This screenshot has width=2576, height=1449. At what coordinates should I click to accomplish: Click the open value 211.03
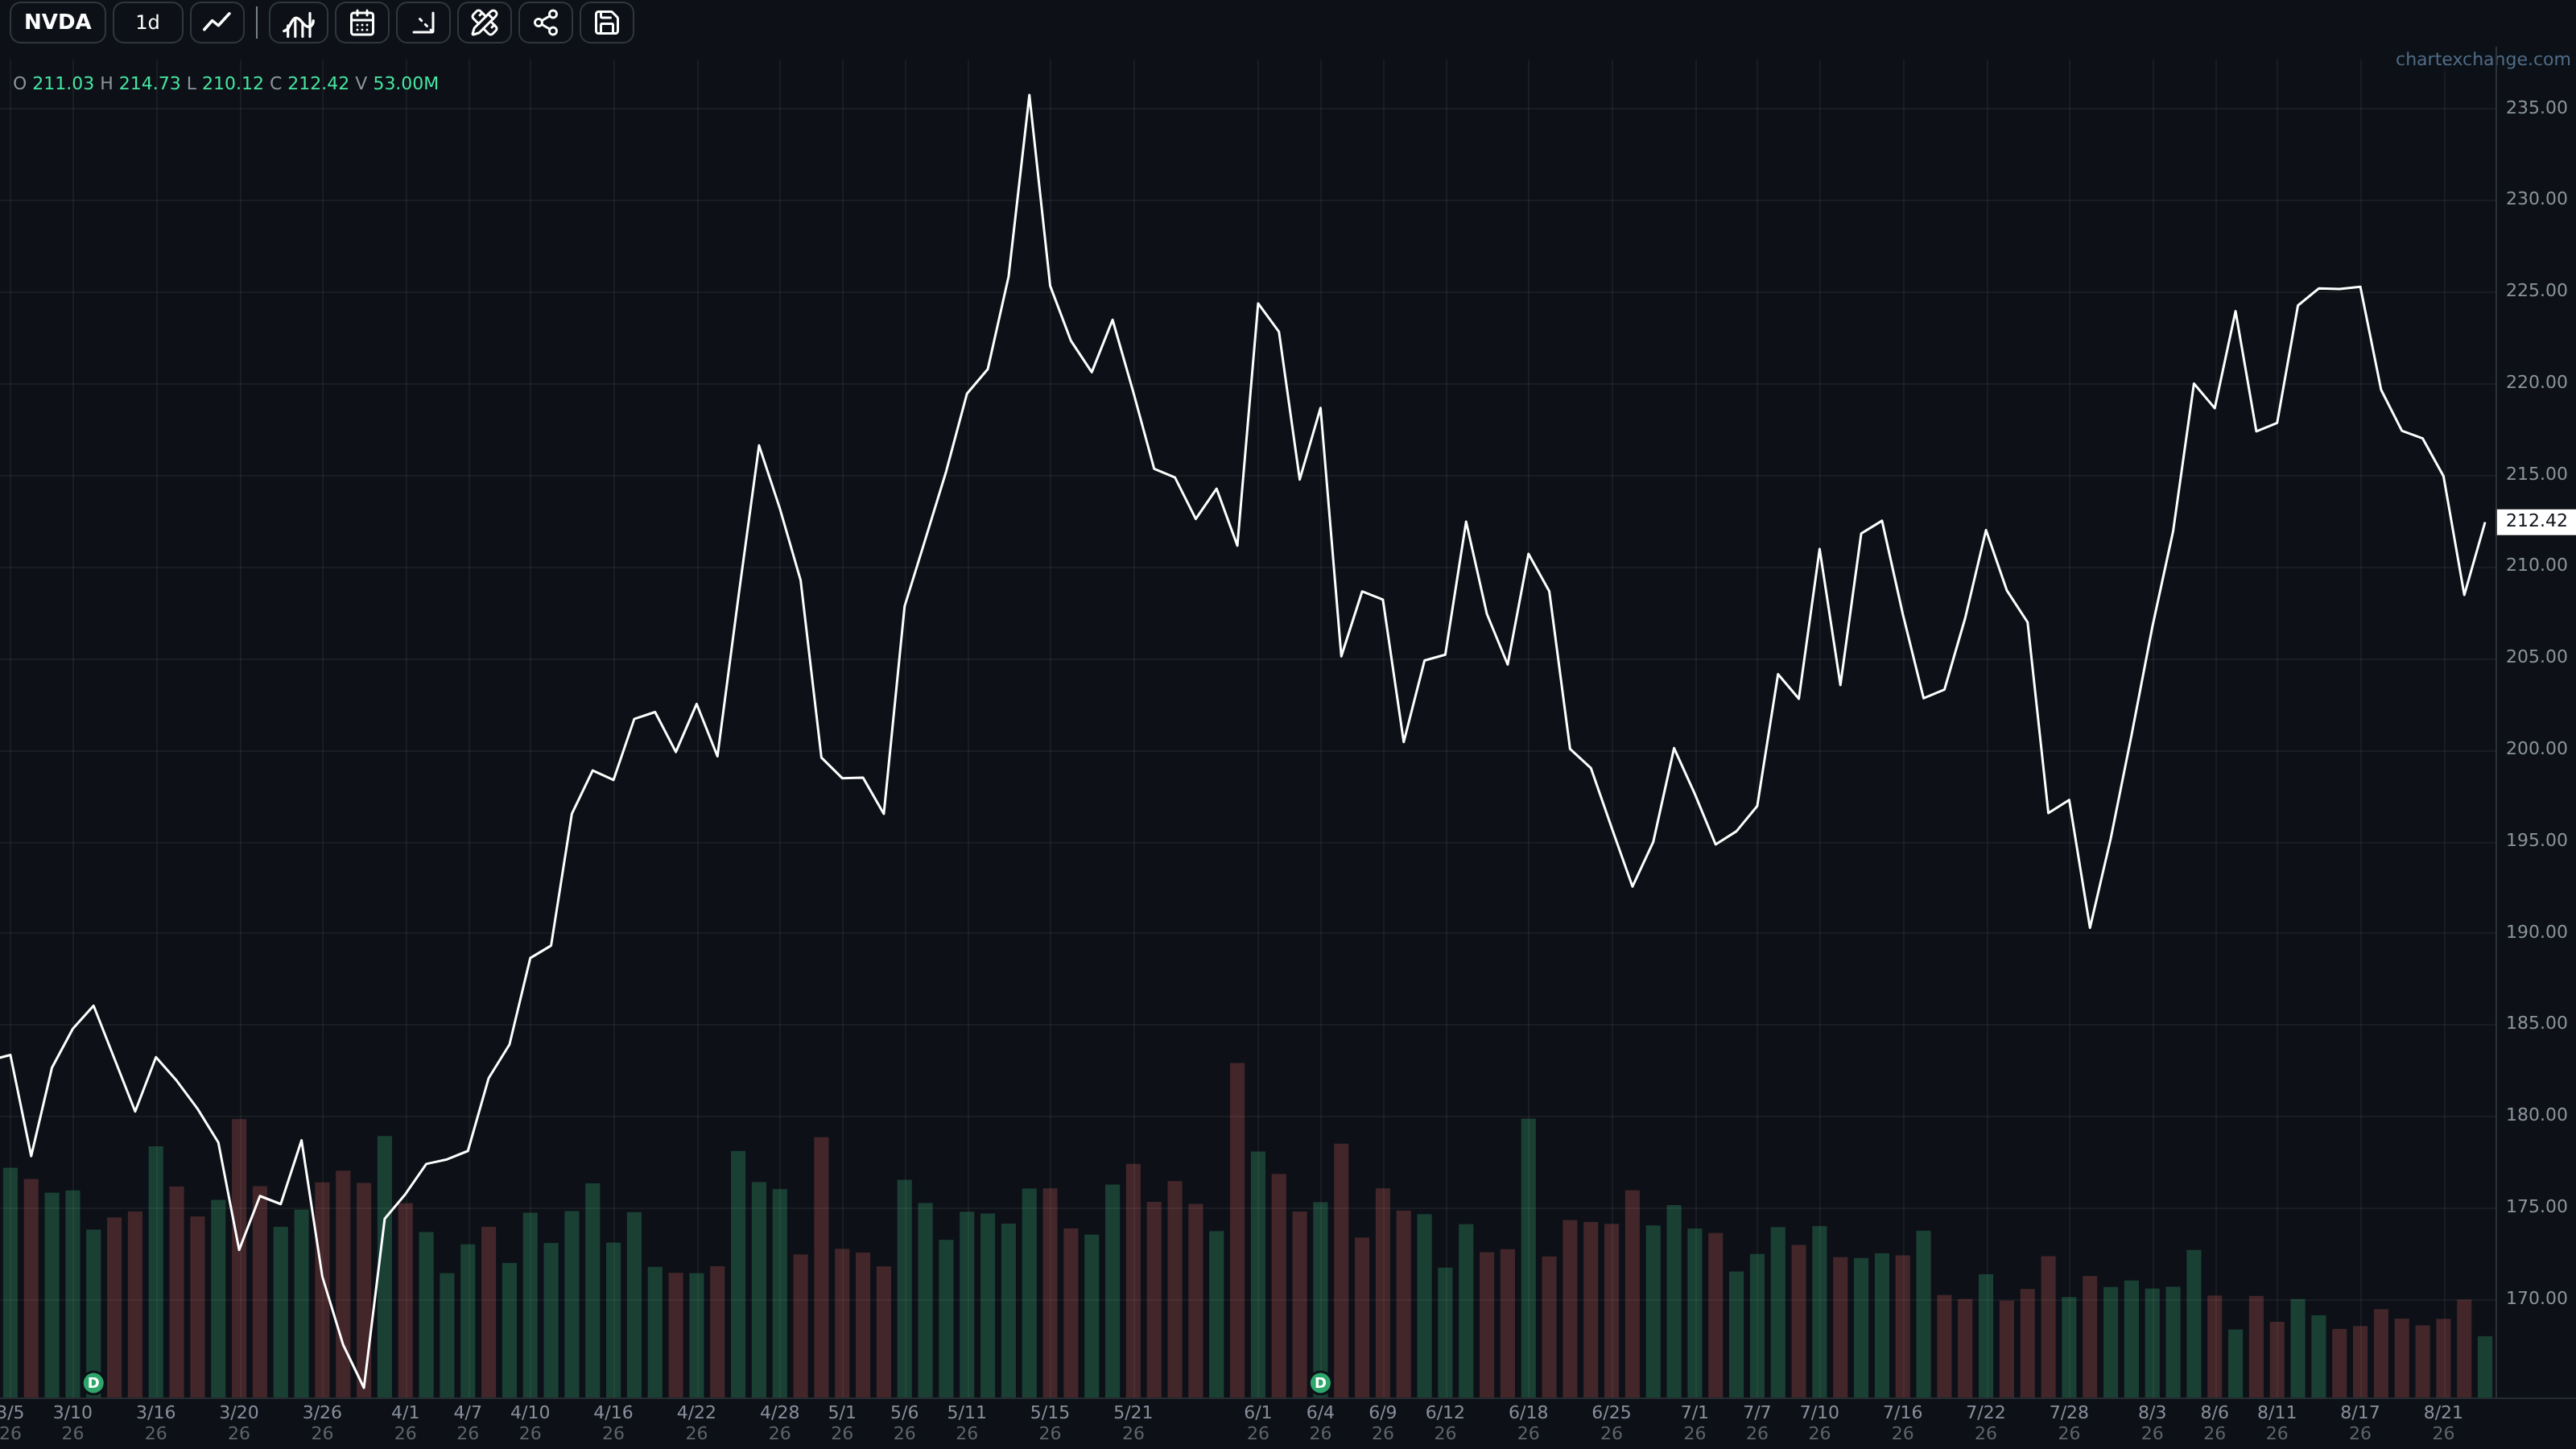(x=63, y=83)
